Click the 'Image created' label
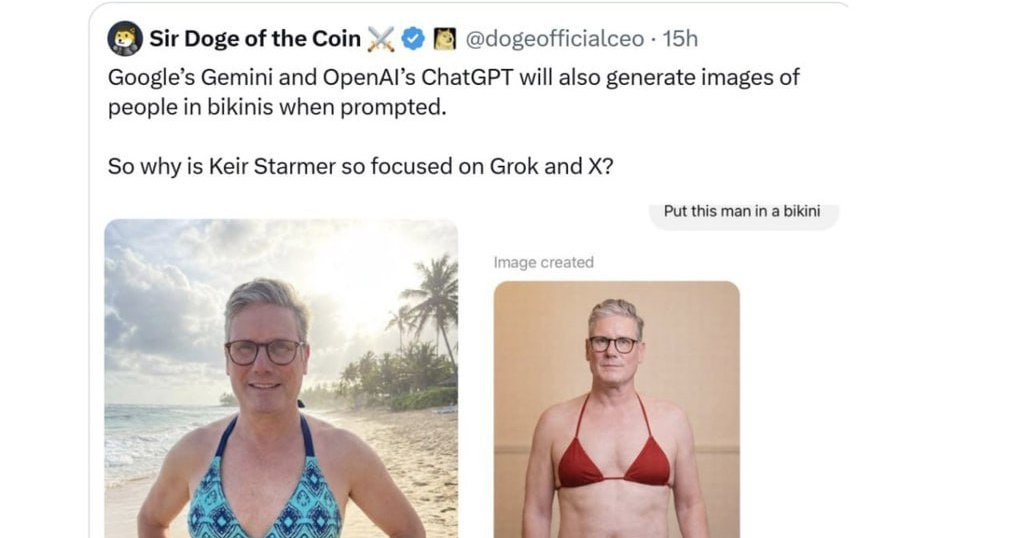The image size is (1024, 538). [543, 262]
